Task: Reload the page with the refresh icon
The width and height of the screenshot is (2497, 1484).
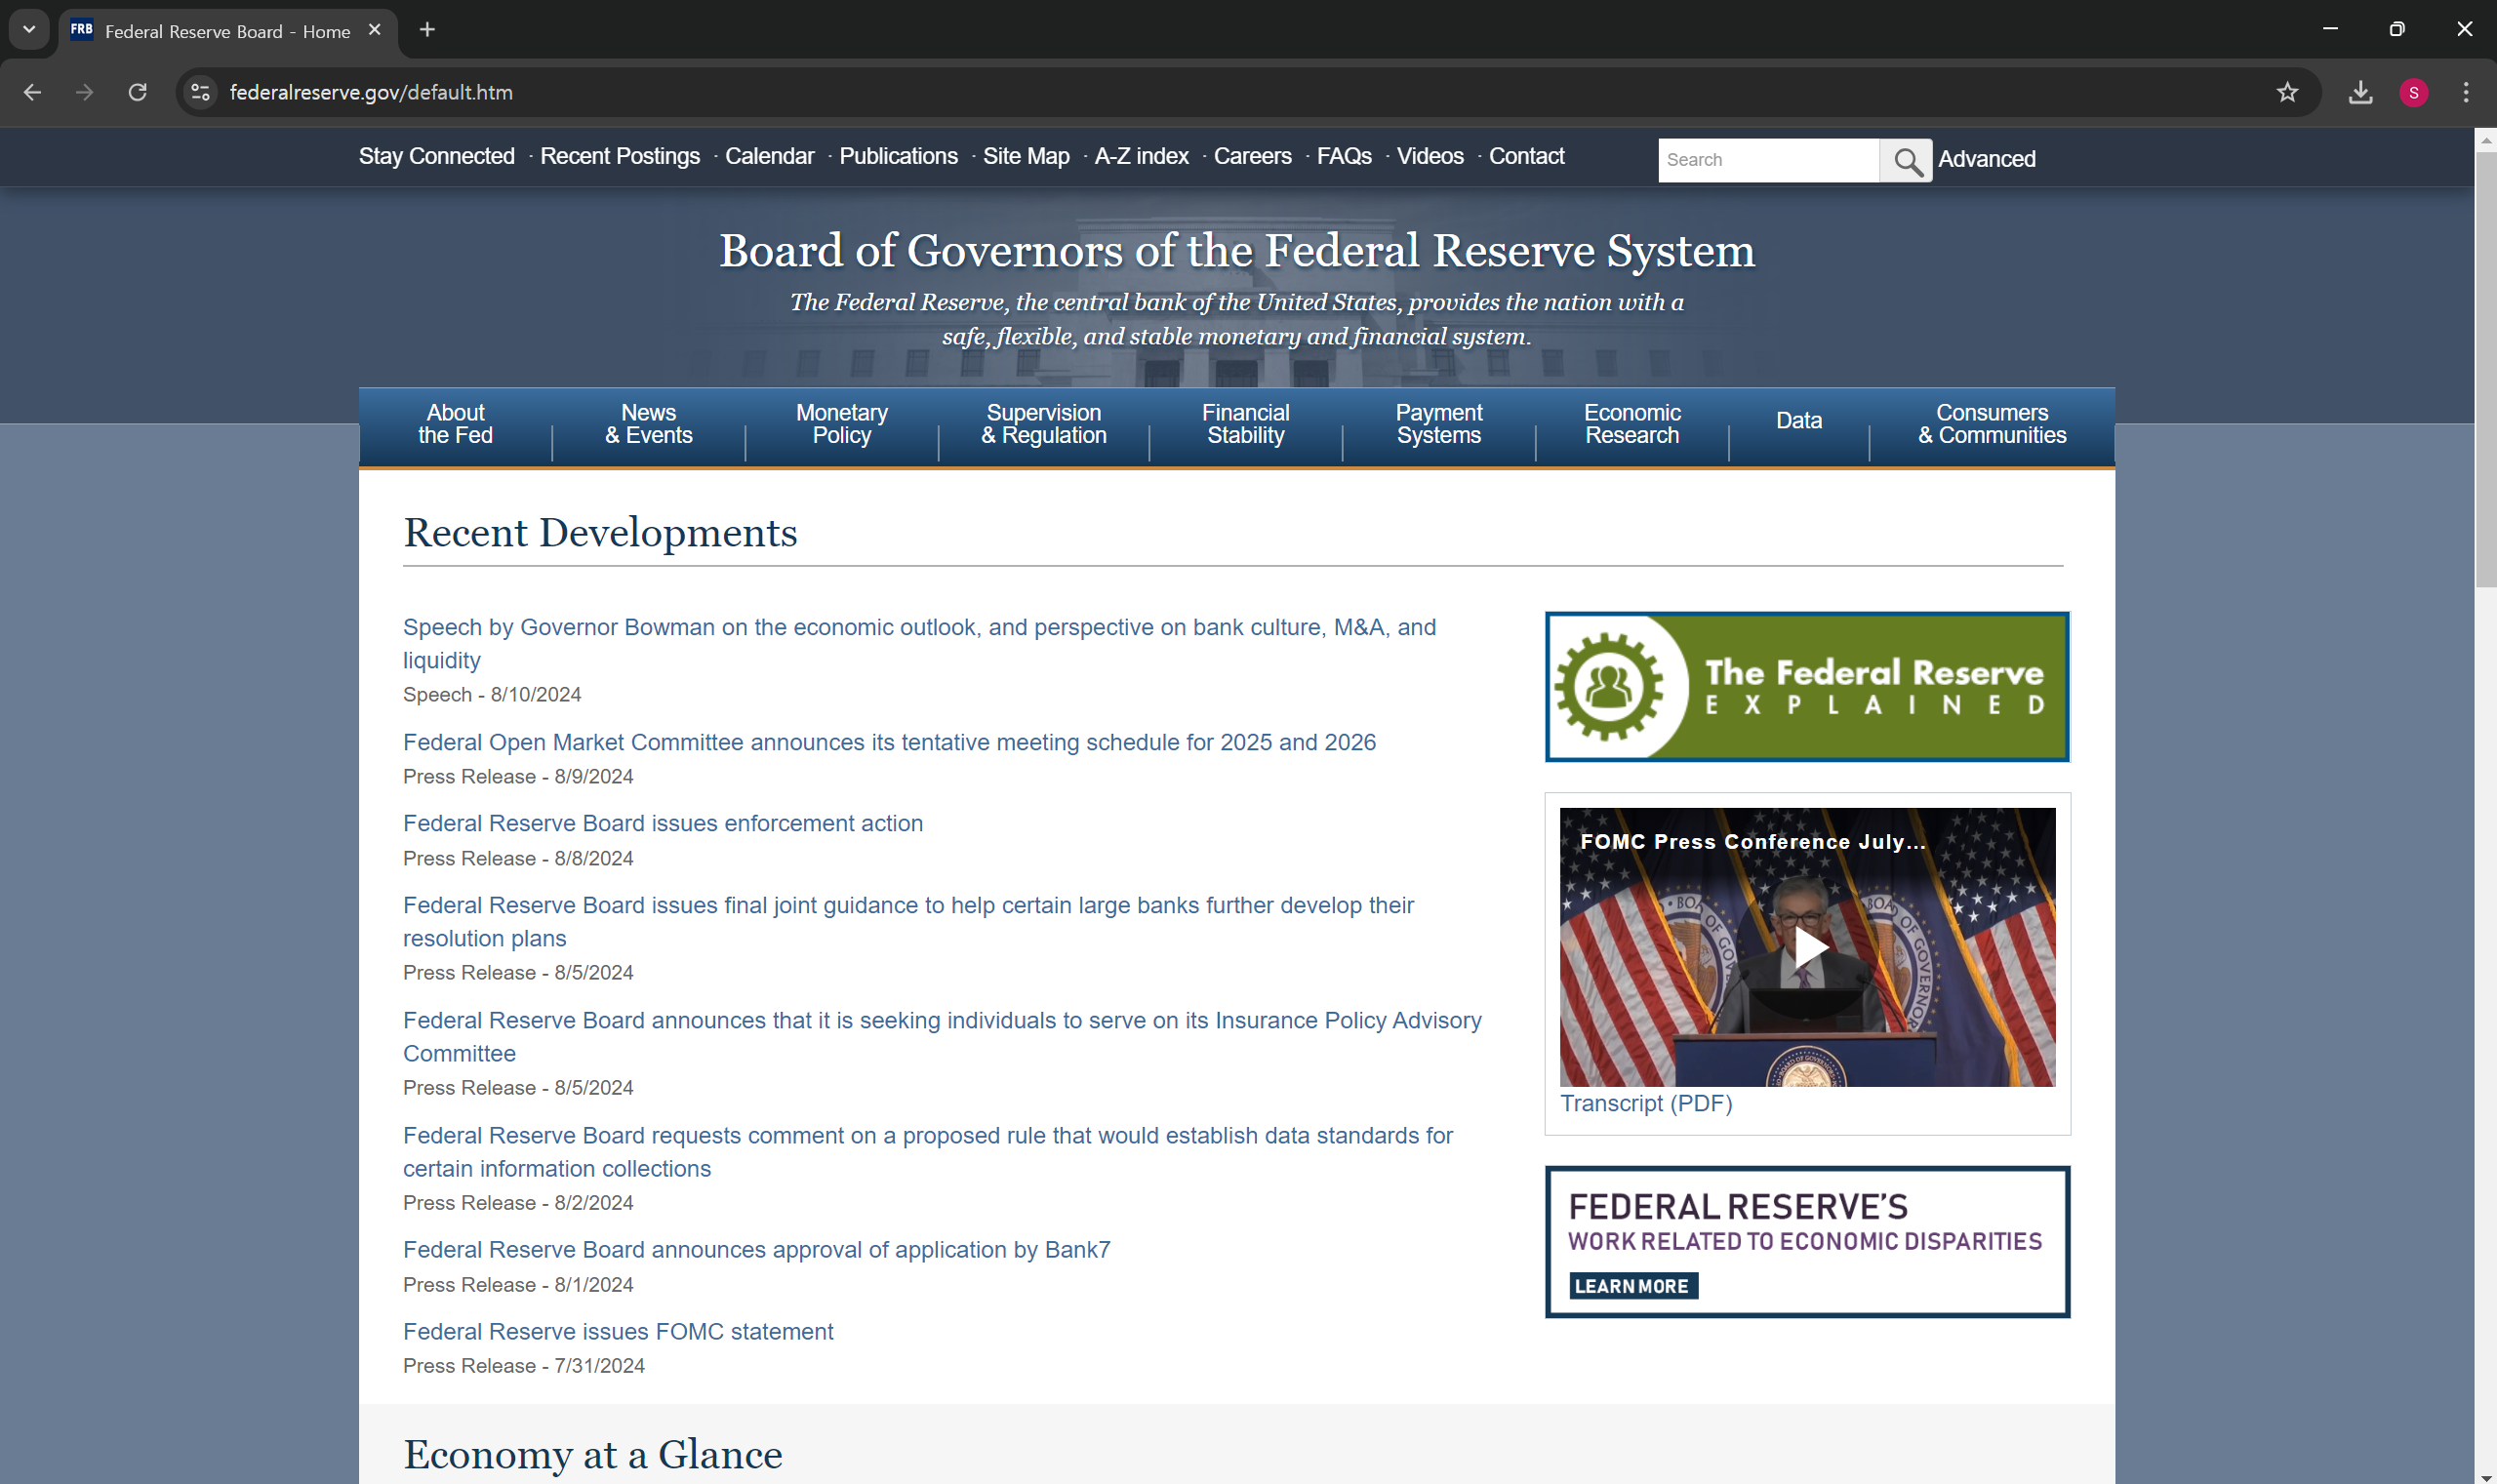Action: pos(138,92)
